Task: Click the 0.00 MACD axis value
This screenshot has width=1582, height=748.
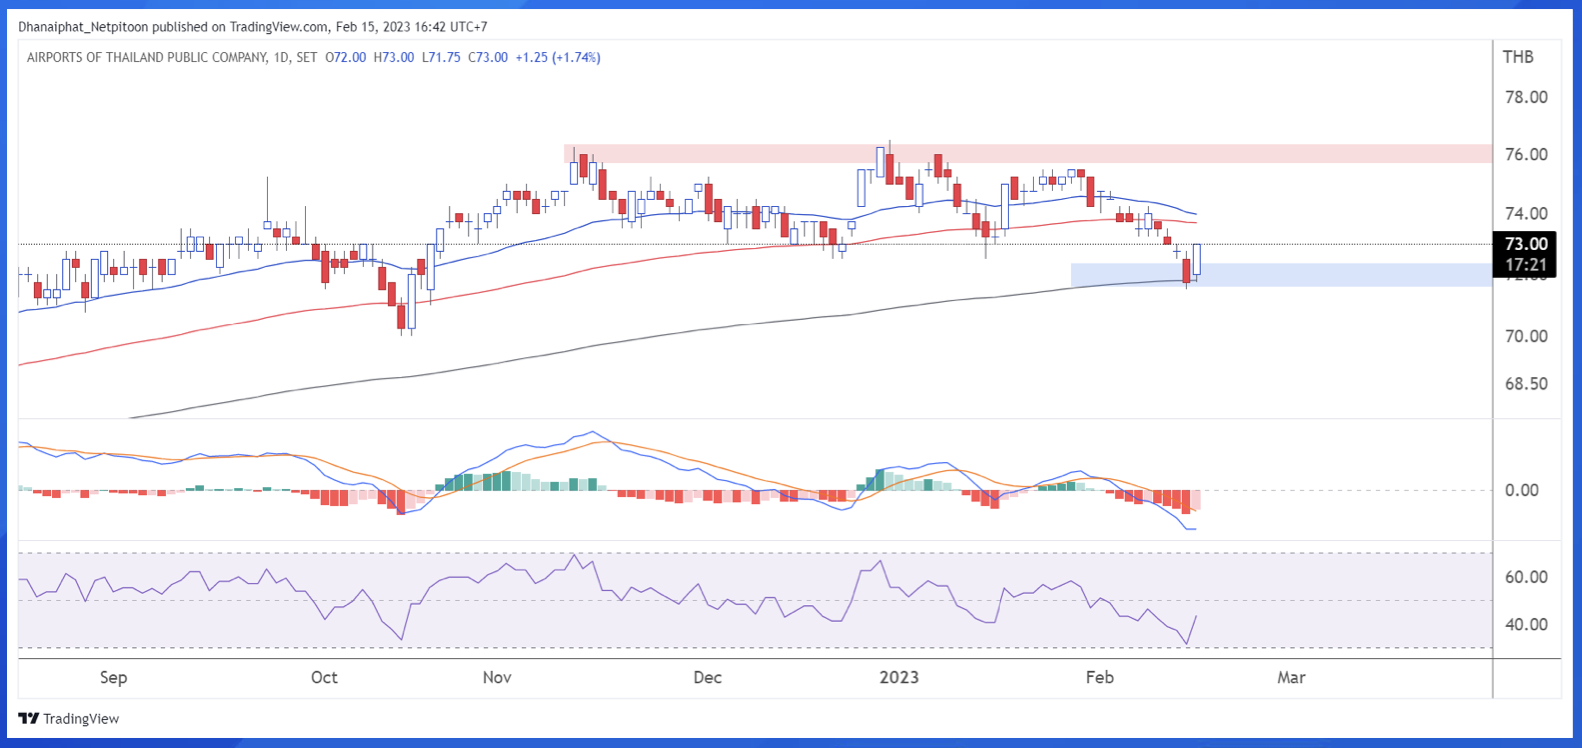Action: 1522,490
